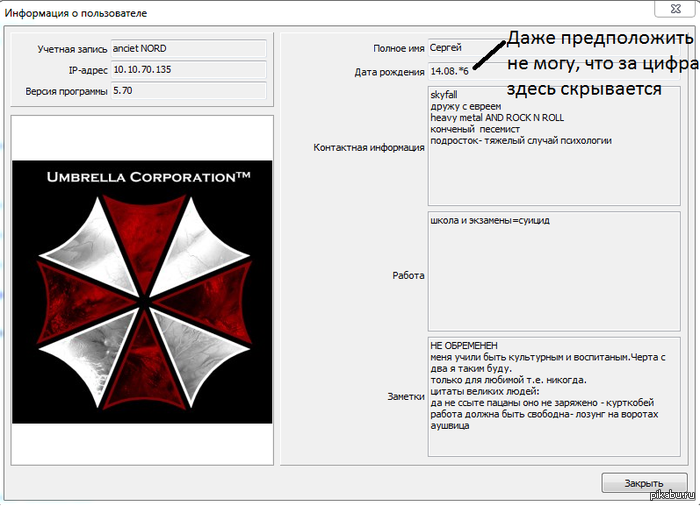Click the Закрыть button
Image resolution: width=700 pixels, height=506 pixels.
tap(644, 483)
